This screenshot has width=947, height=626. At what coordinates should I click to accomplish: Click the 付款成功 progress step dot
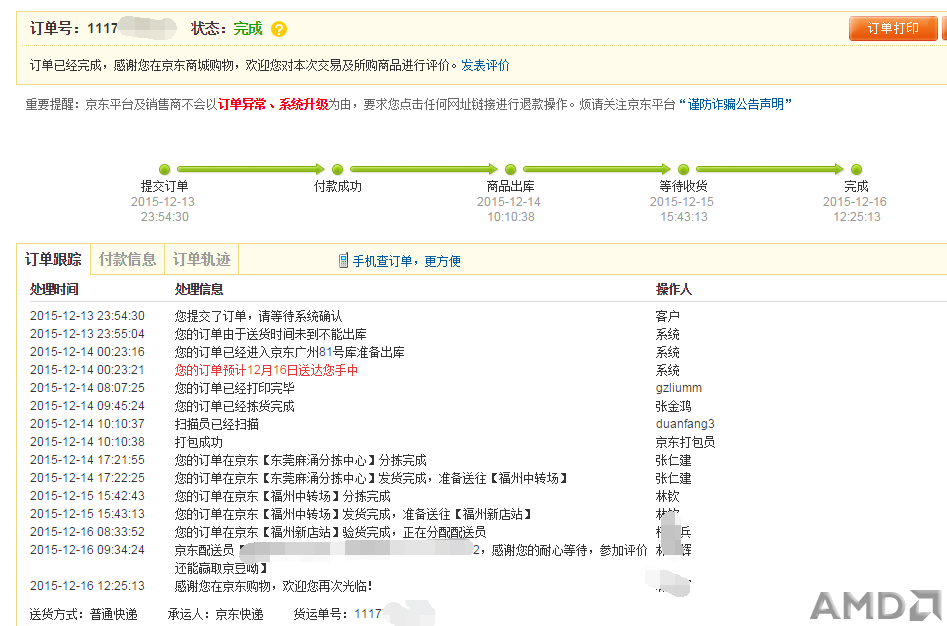tap(338, 170)
